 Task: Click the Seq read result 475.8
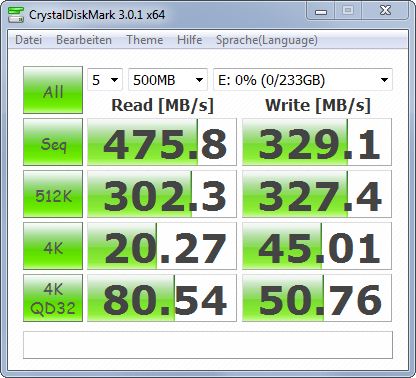[x=162, y=142]
